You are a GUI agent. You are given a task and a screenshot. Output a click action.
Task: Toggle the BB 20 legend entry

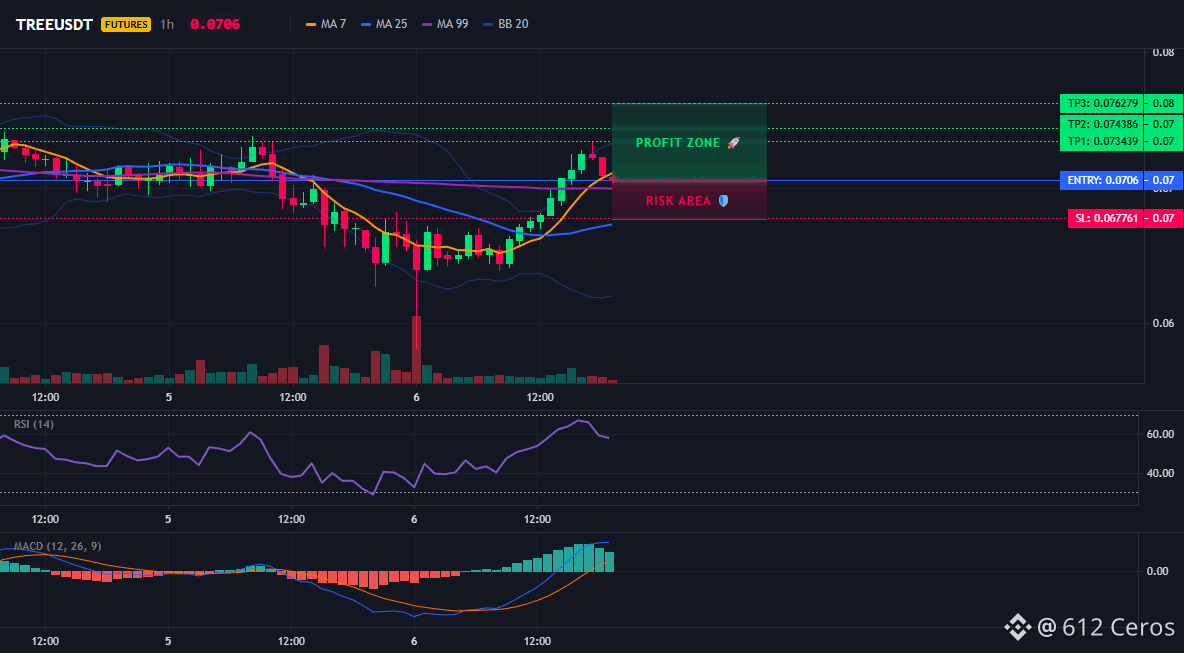[506, 24]
